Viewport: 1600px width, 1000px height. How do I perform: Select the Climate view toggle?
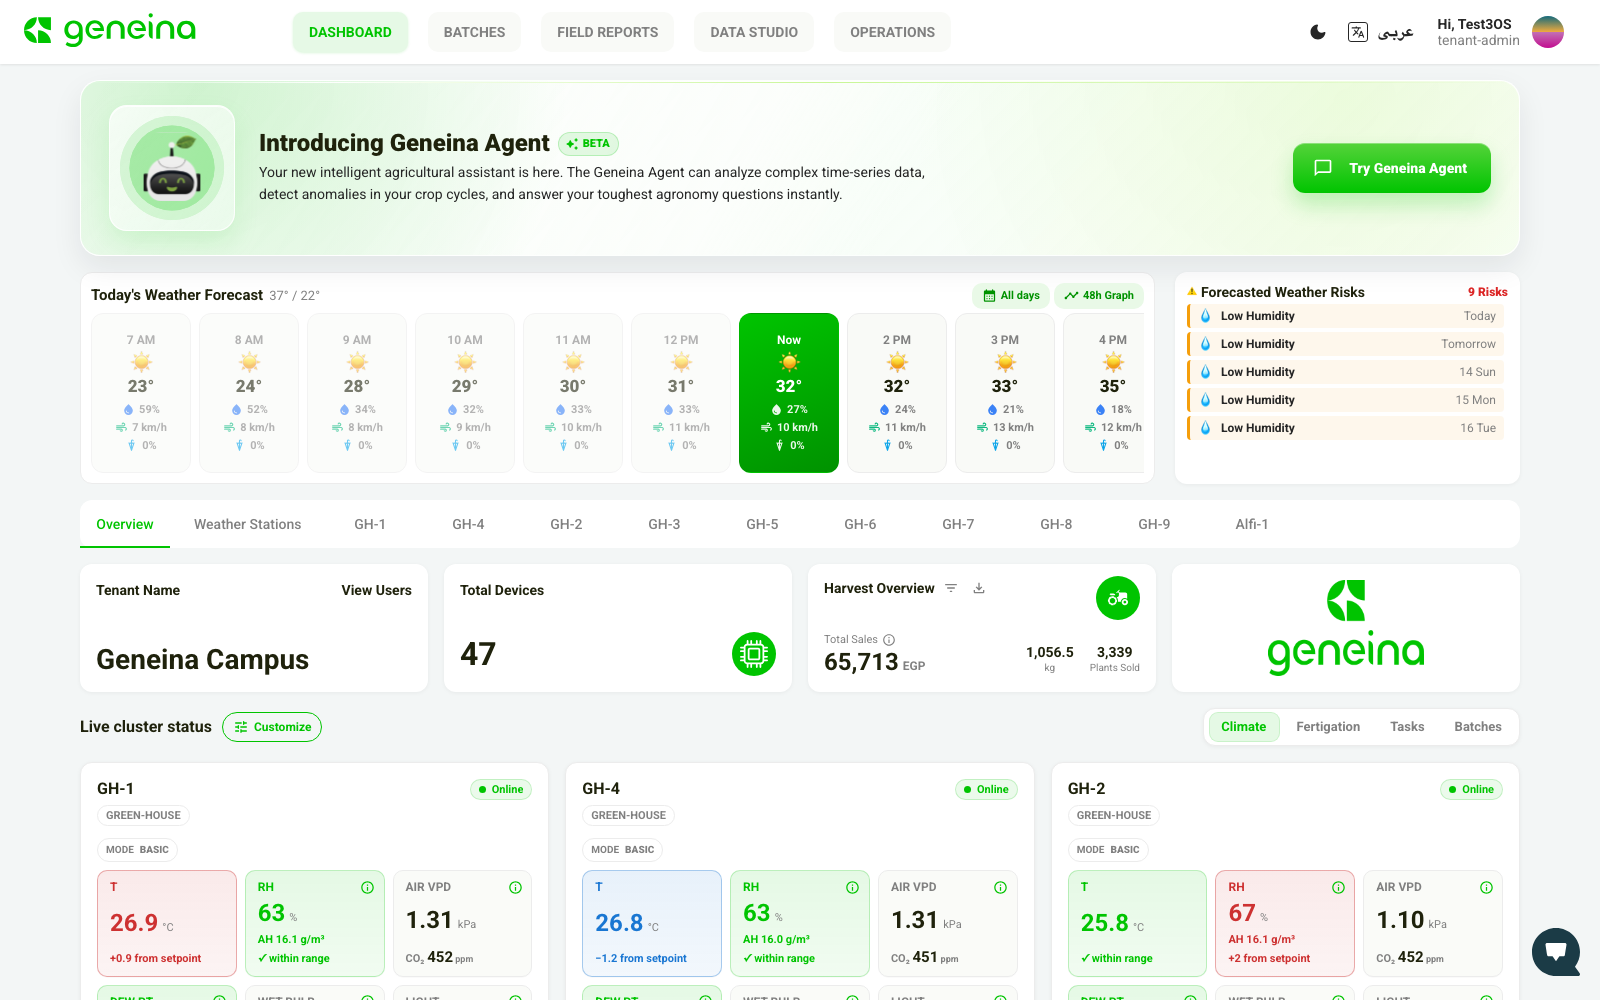point(1243,727)
